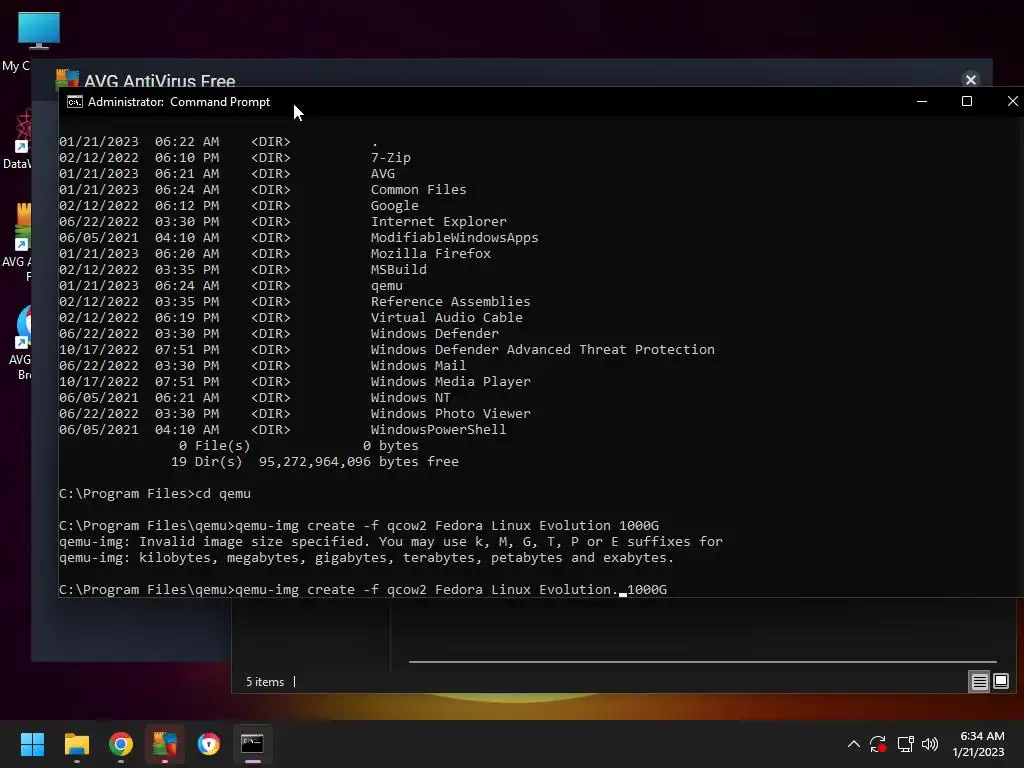Click the '19 Dir(s)' summary text
Image resolution: width=1024 pixels, height=768 pixels.
click(206, 462)
